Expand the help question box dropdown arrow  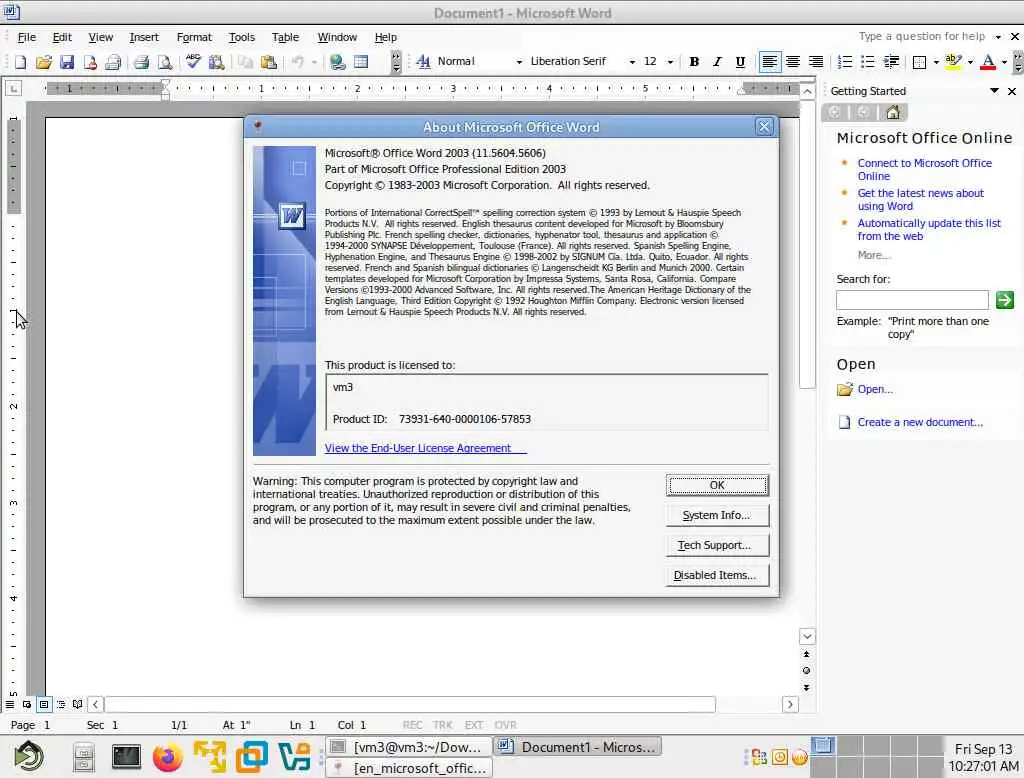pos(998,37)
